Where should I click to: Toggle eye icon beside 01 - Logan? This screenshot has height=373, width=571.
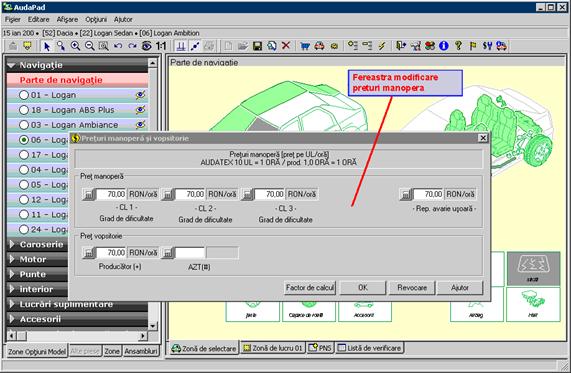pos(141,95)
